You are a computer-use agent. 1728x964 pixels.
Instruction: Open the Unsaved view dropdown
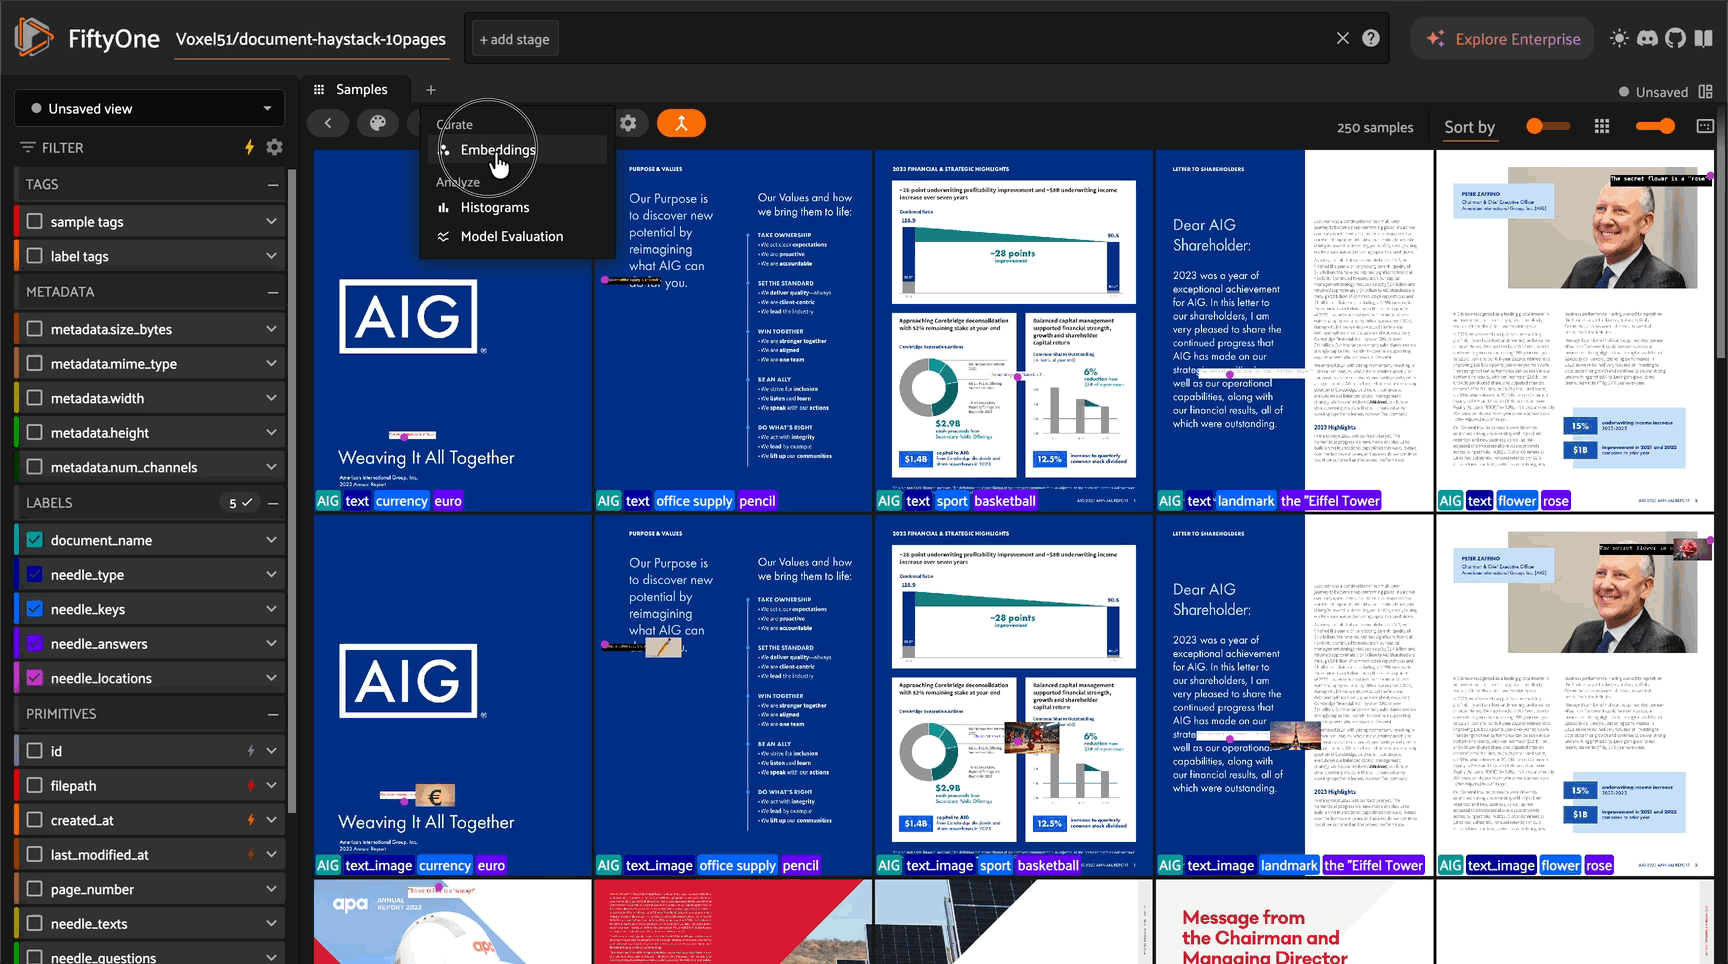click(150, 108)
